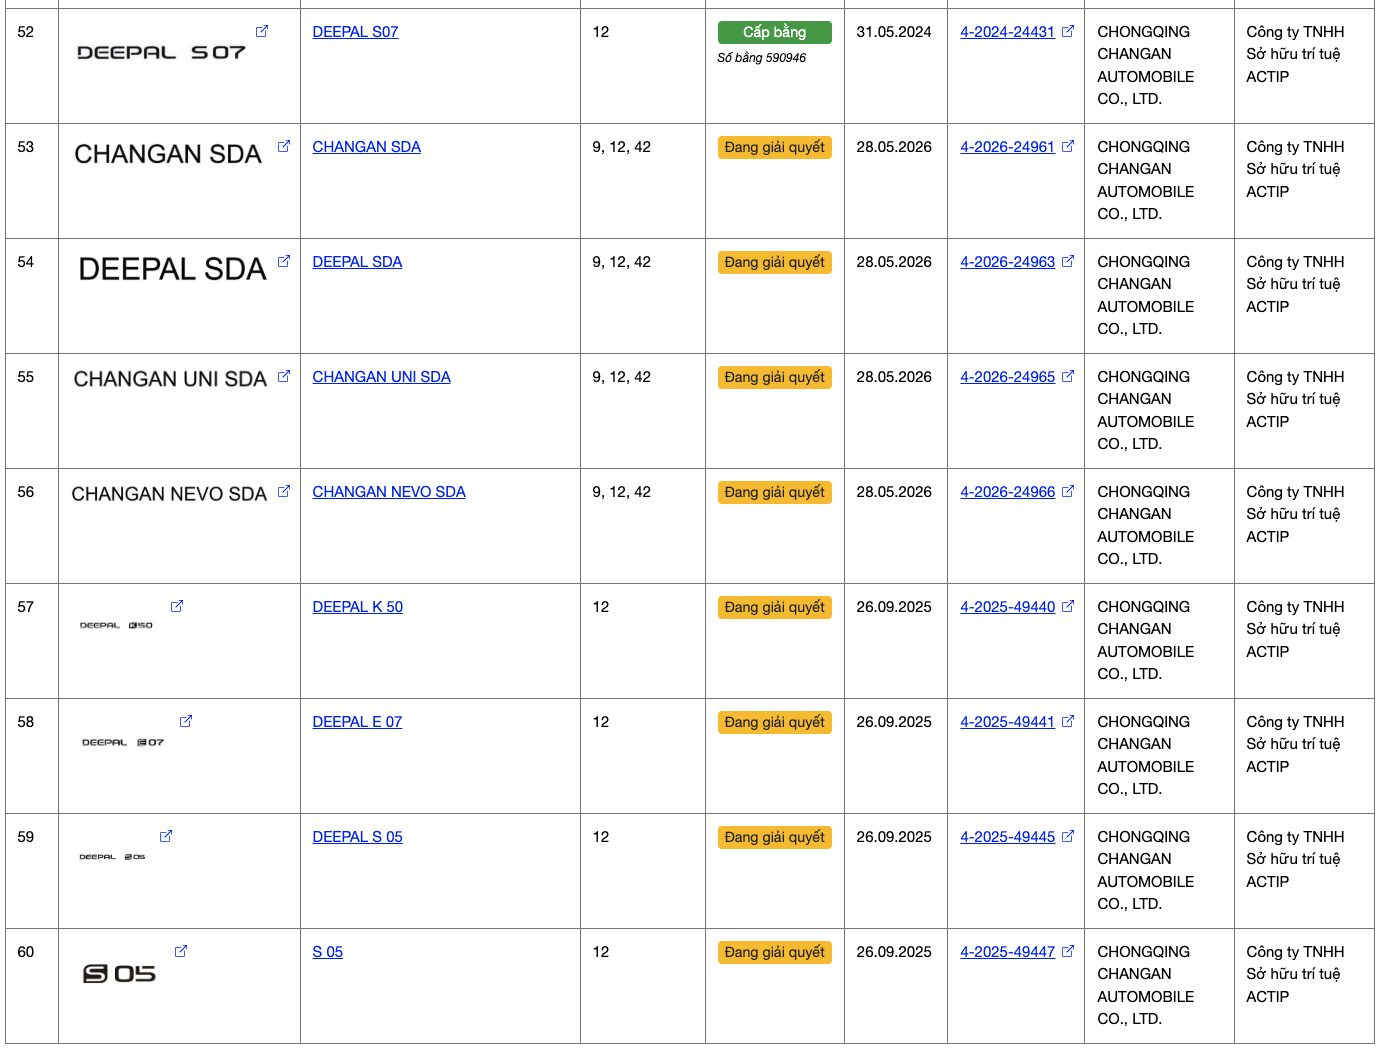Select "Đang giải quyết" status in row 60

775,952
